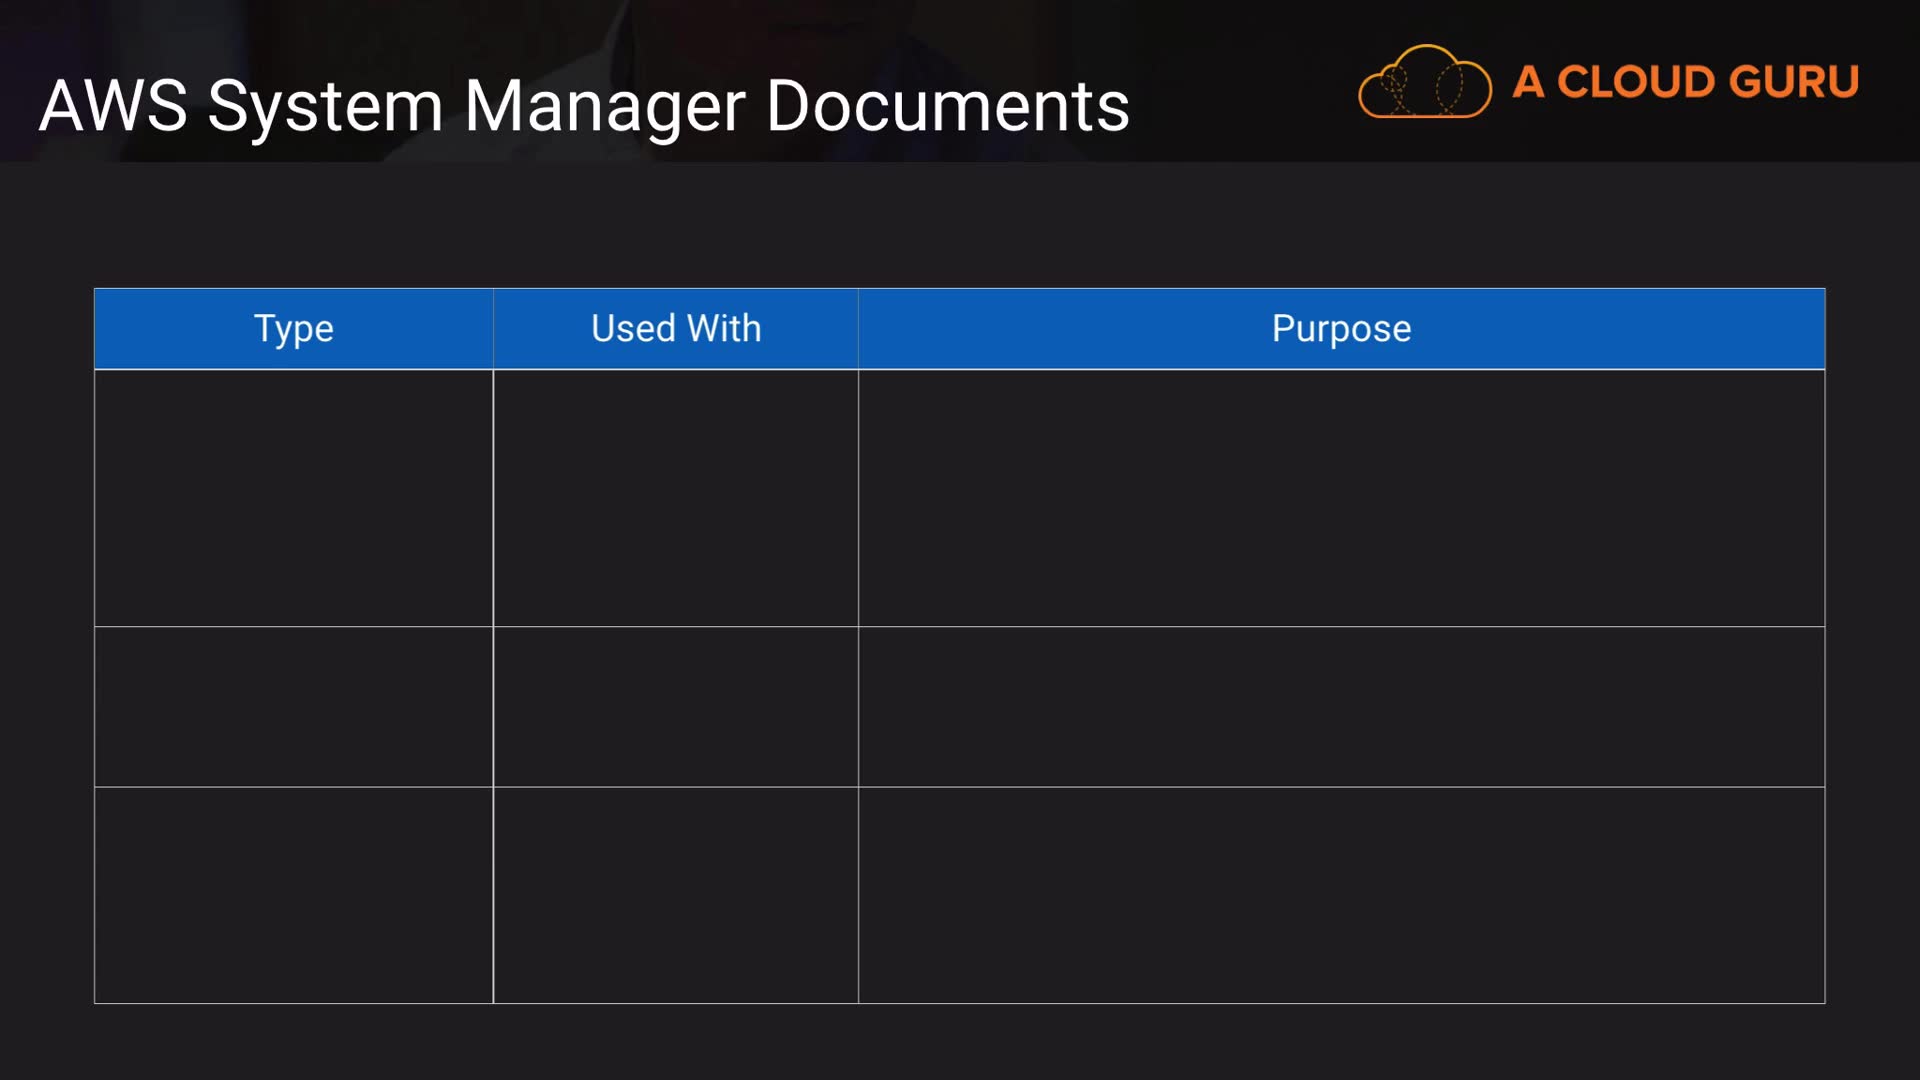Select the Used With column header
This screenshot has width=1920, height=1080.
[x=676, y=329]
